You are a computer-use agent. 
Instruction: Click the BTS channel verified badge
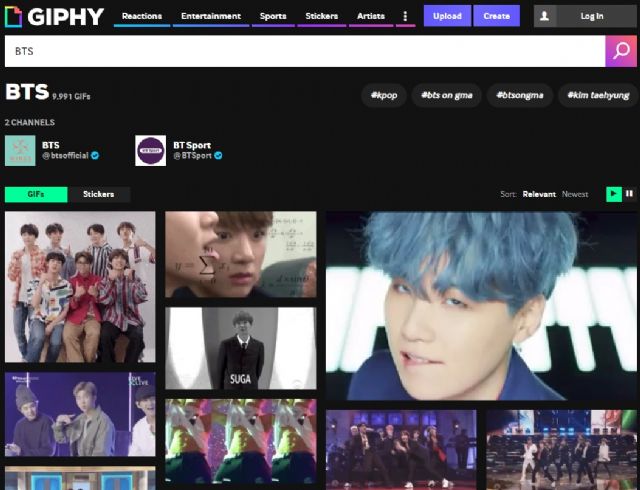coord(95,156)
